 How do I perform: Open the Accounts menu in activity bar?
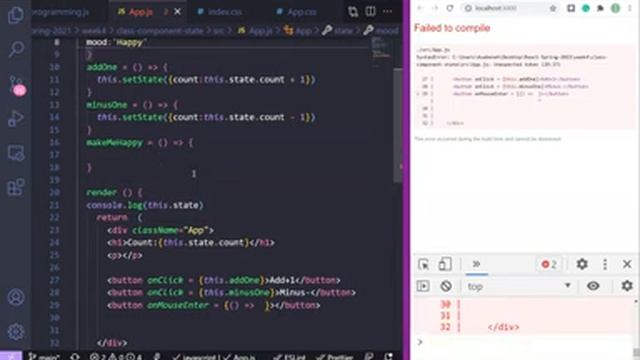point(16,297)
